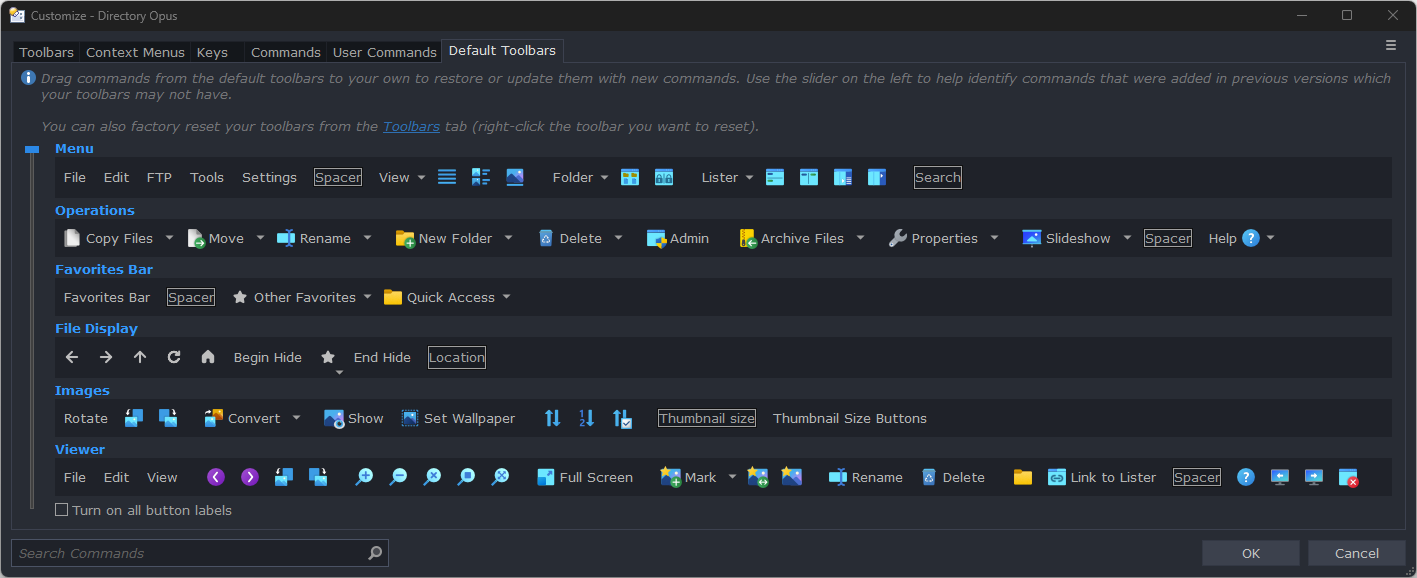Click the Set Wallpaper icon

[x=410, y=418]
